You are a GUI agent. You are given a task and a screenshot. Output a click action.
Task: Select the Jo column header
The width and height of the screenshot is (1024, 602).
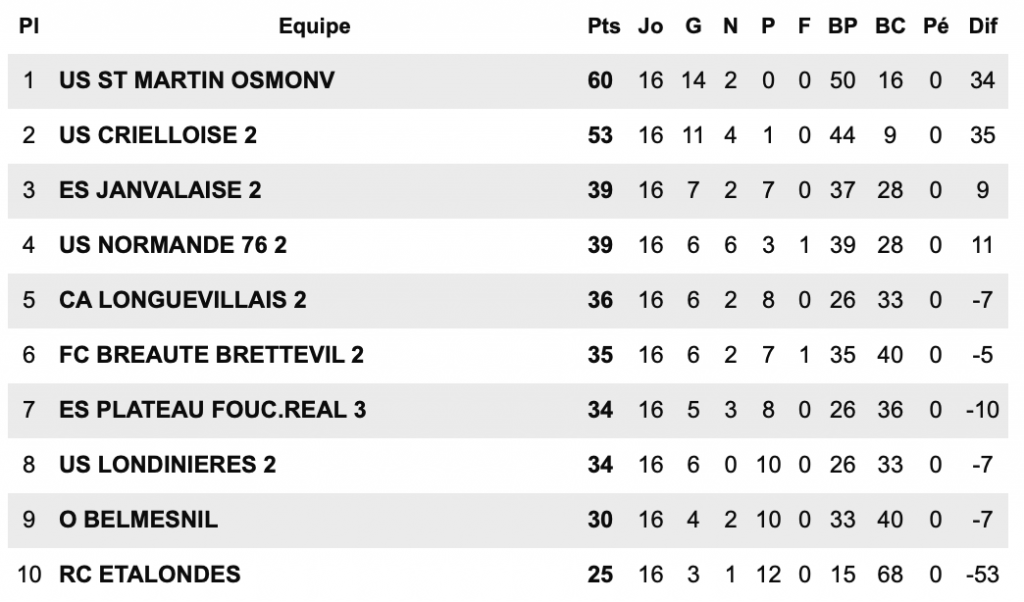point(650,26)
